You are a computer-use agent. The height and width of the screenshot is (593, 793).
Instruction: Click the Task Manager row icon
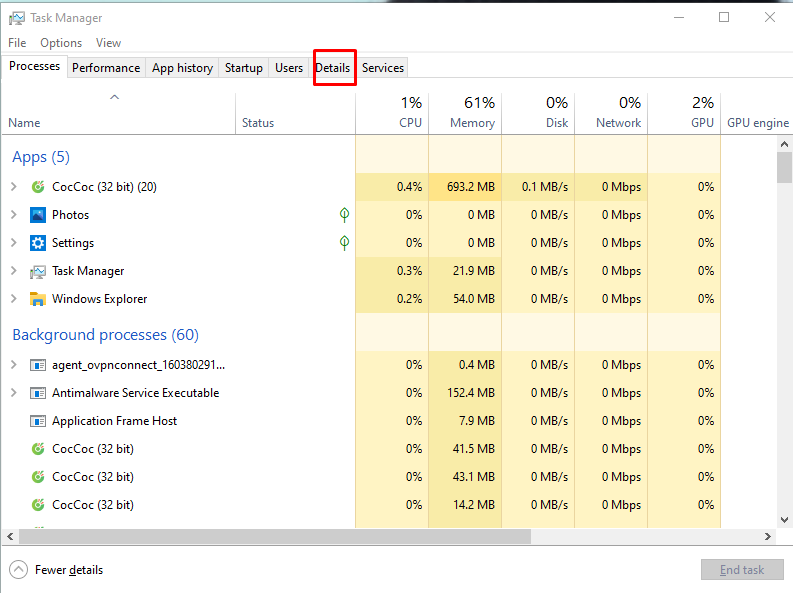[38, 271]
